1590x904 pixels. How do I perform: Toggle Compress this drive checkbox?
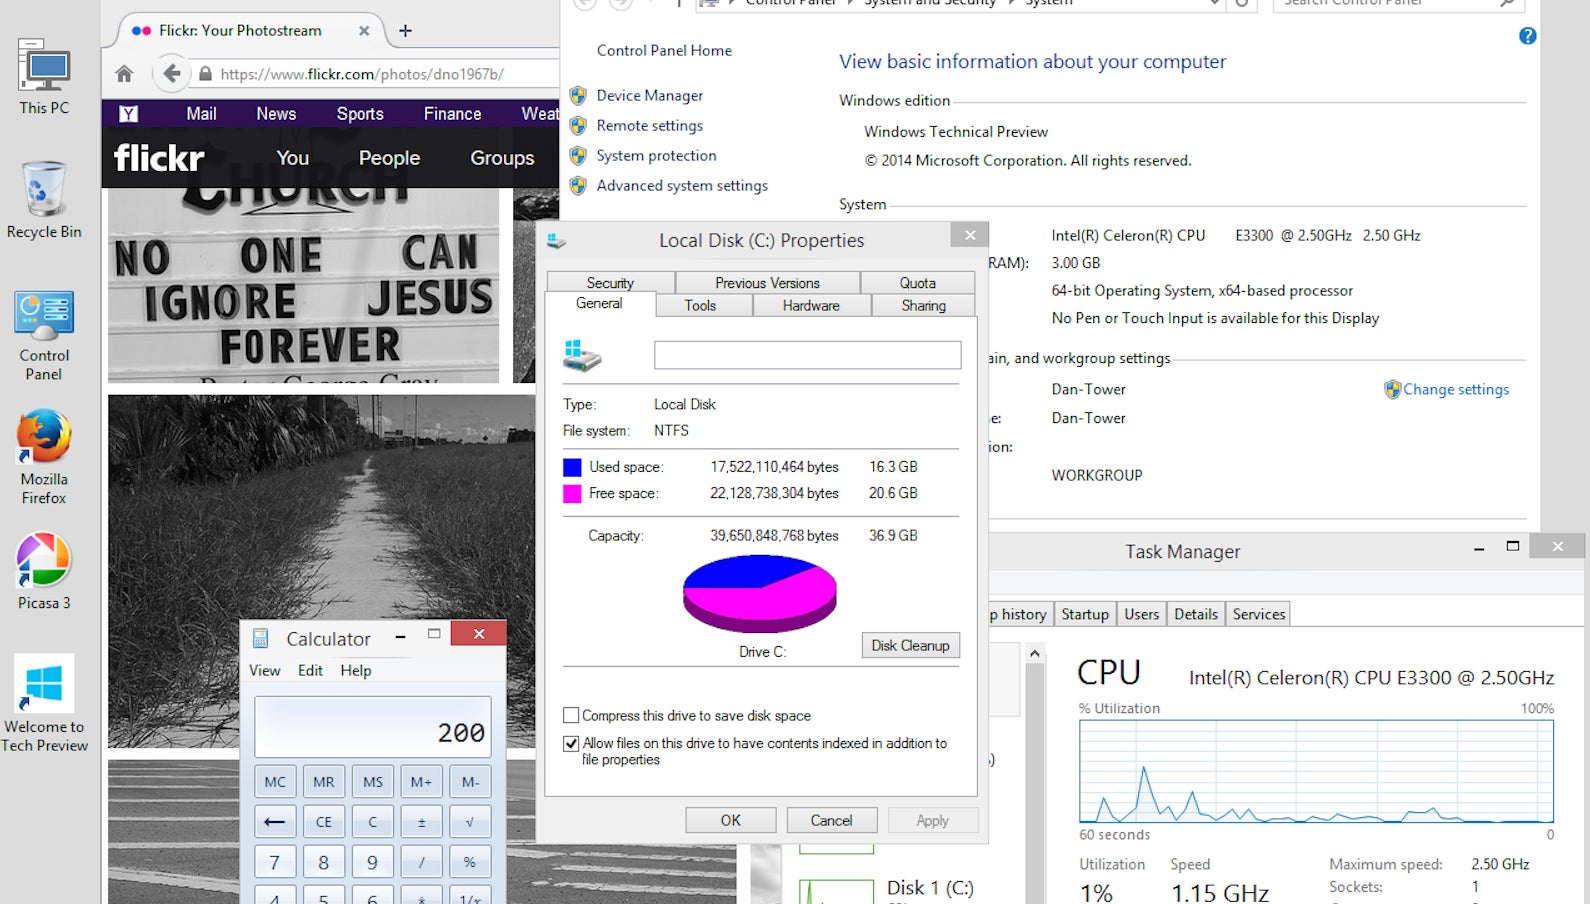coord(571,716)
